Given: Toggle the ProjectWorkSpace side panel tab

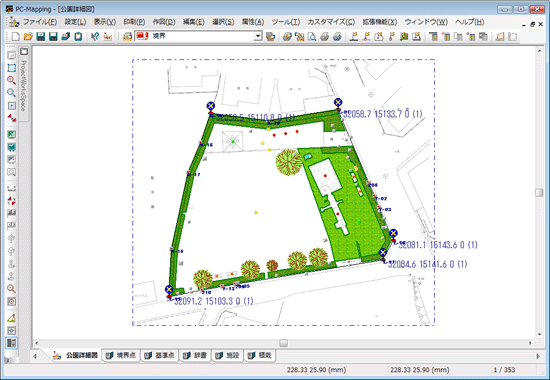Looking at the screenshot, I should (24, 86).
